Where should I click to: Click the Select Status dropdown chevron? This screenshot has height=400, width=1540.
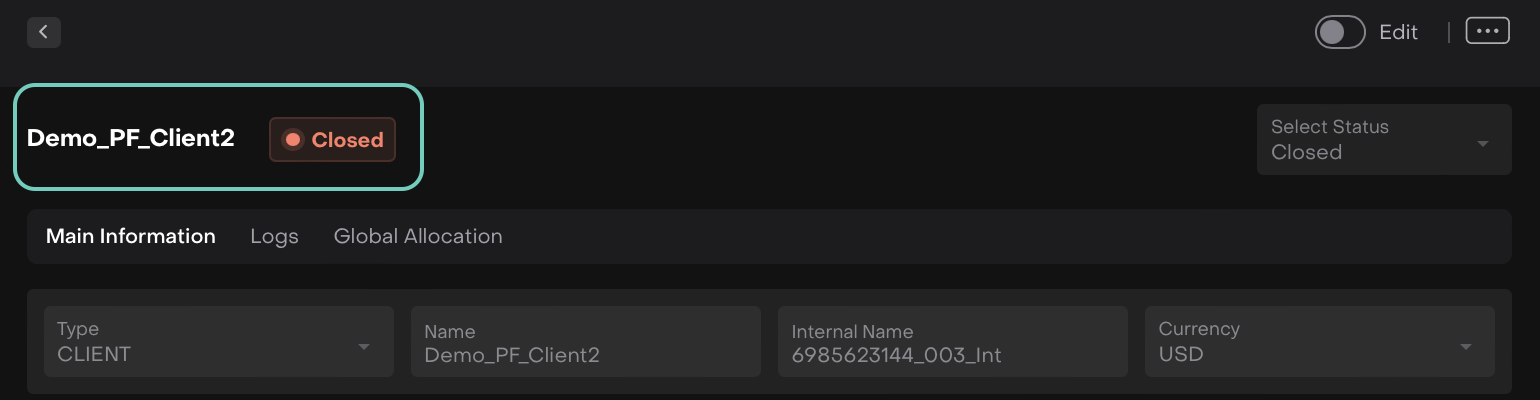(1482, 143)
